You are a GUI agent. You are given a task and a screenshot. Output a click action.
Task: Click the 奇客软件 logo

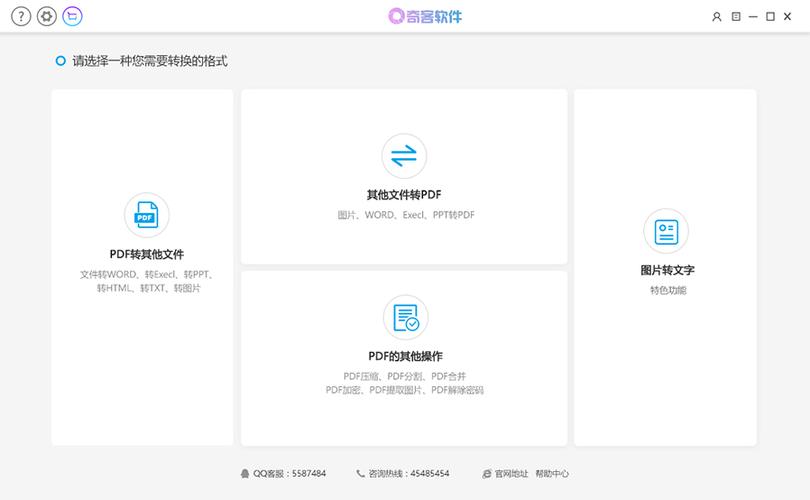425,17
